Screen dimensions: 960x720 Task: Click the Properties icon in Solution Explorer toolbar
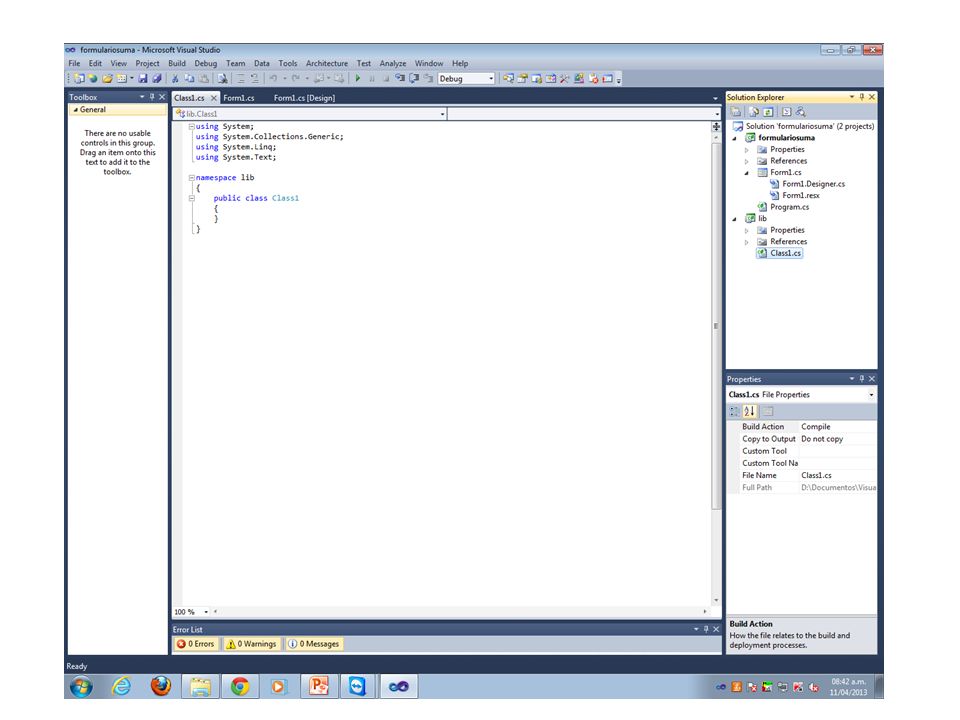(x=736, y=112)
